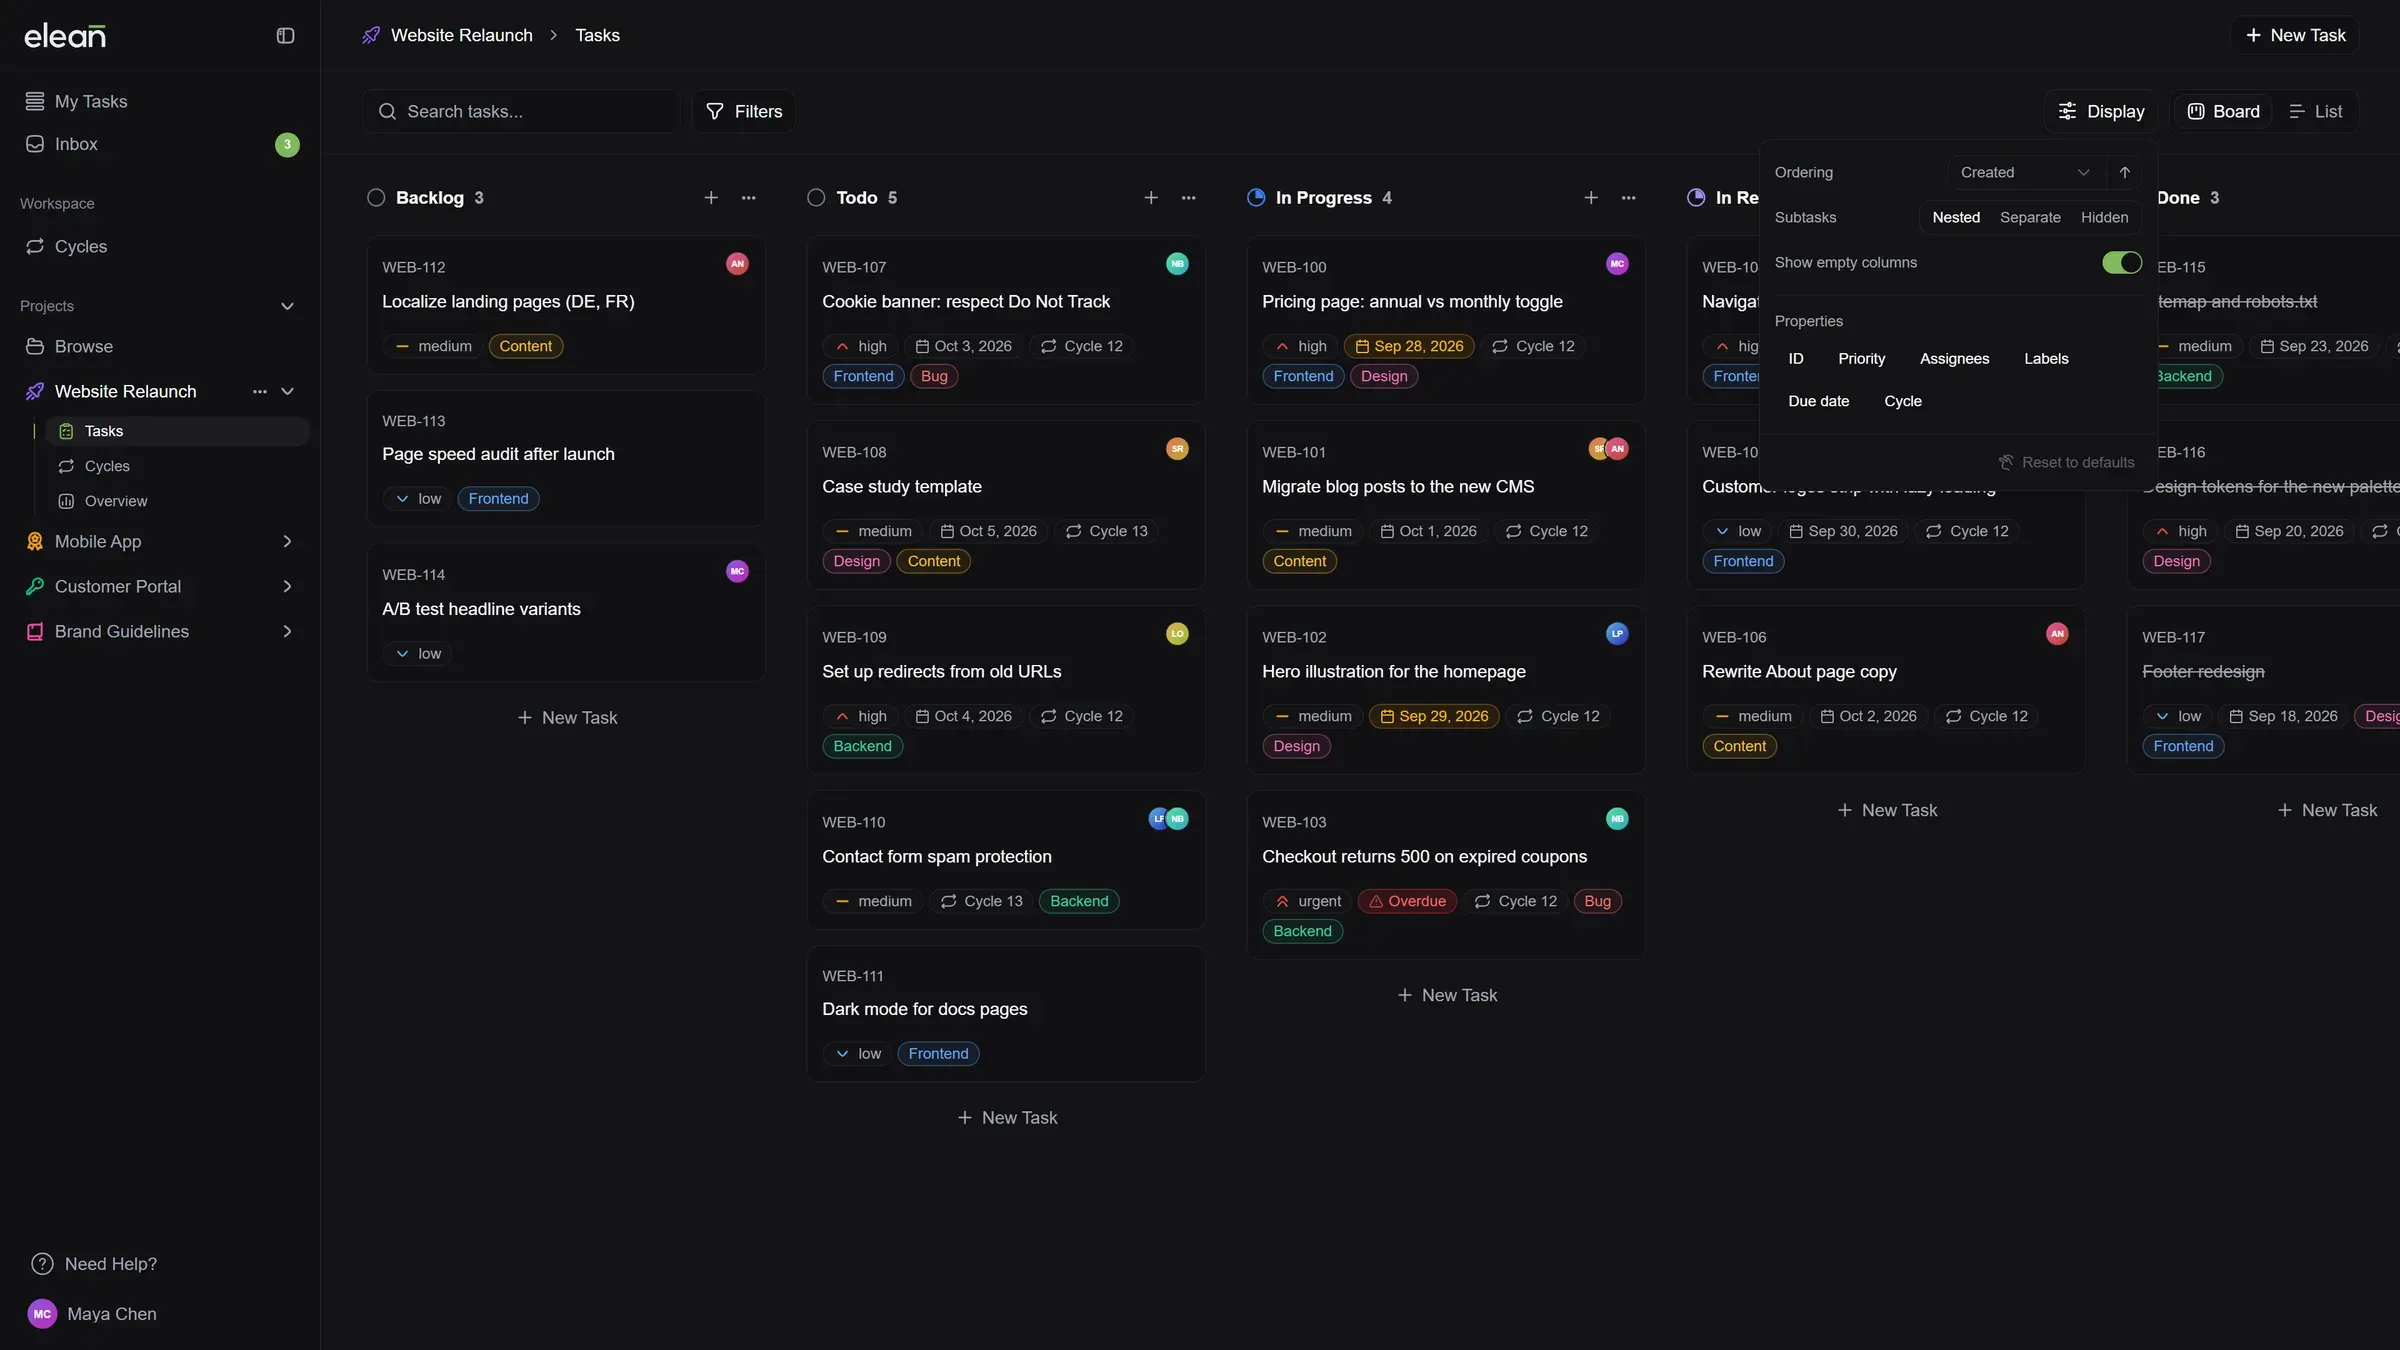The width and height of the screenshot is (2400, 1350).
Task: Toggle the Assignees property
Action: pos(1954,358)
